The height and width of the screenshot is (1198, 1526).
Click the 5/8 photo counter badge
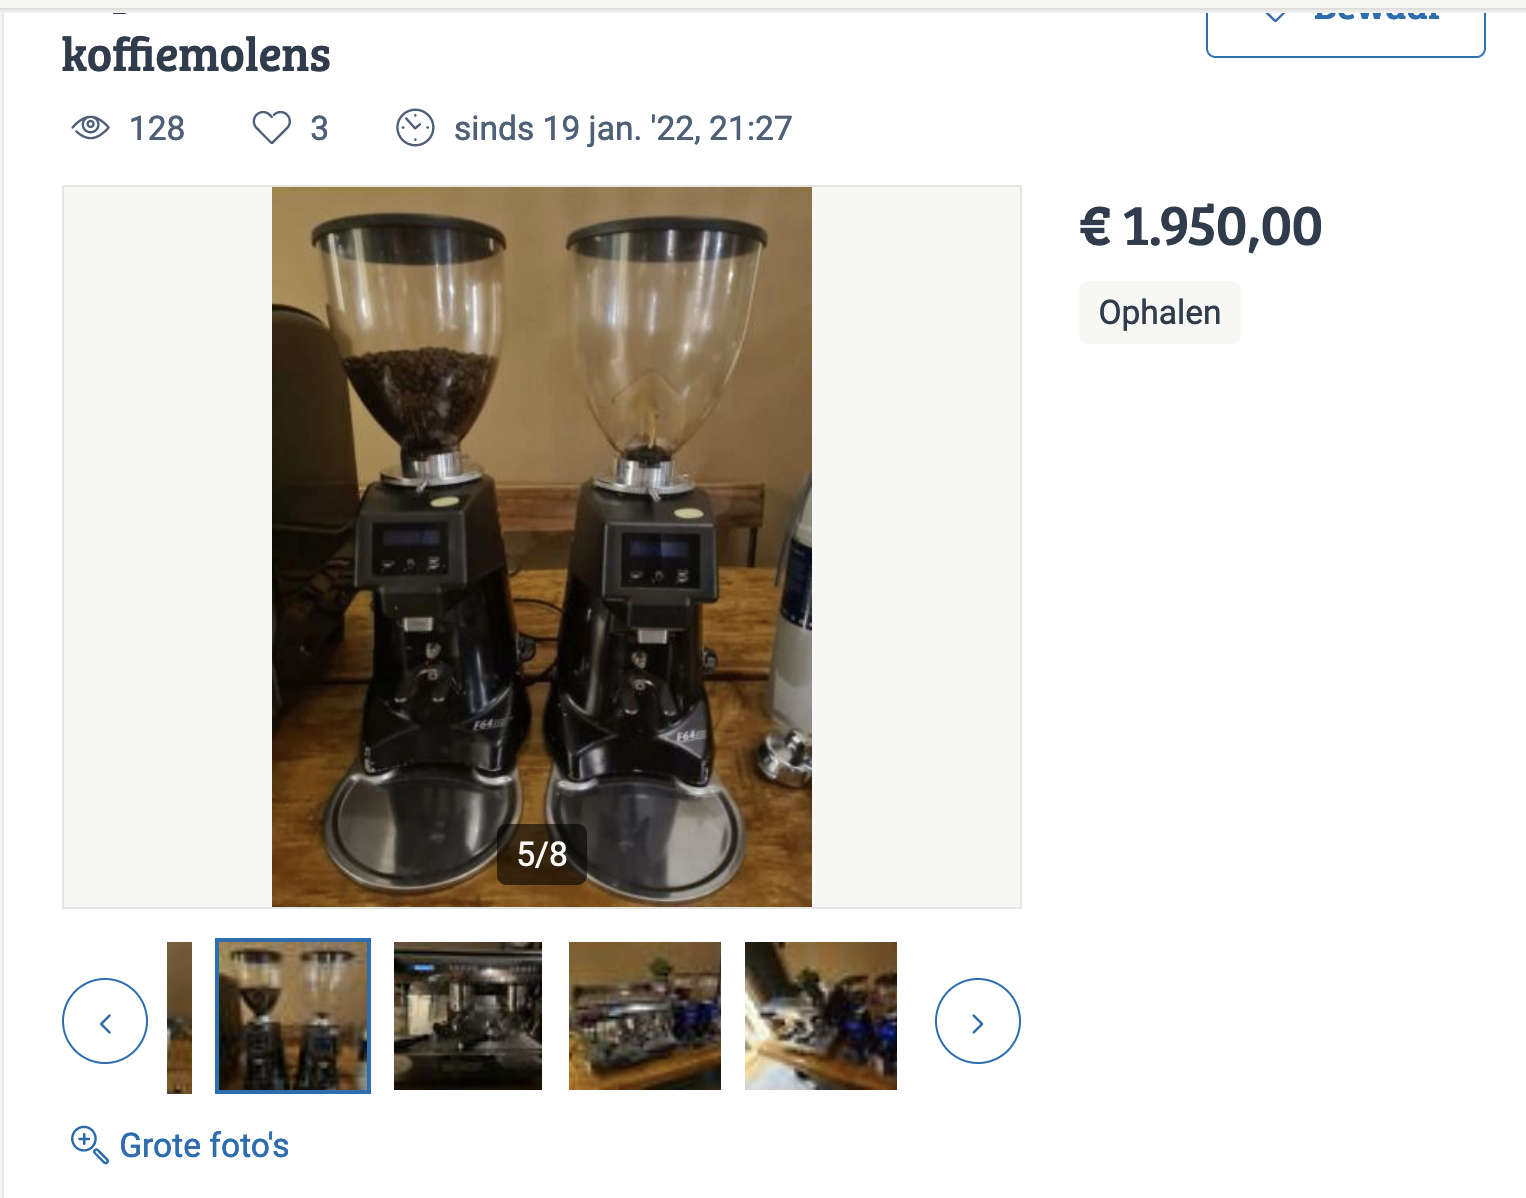pos(542,854)
